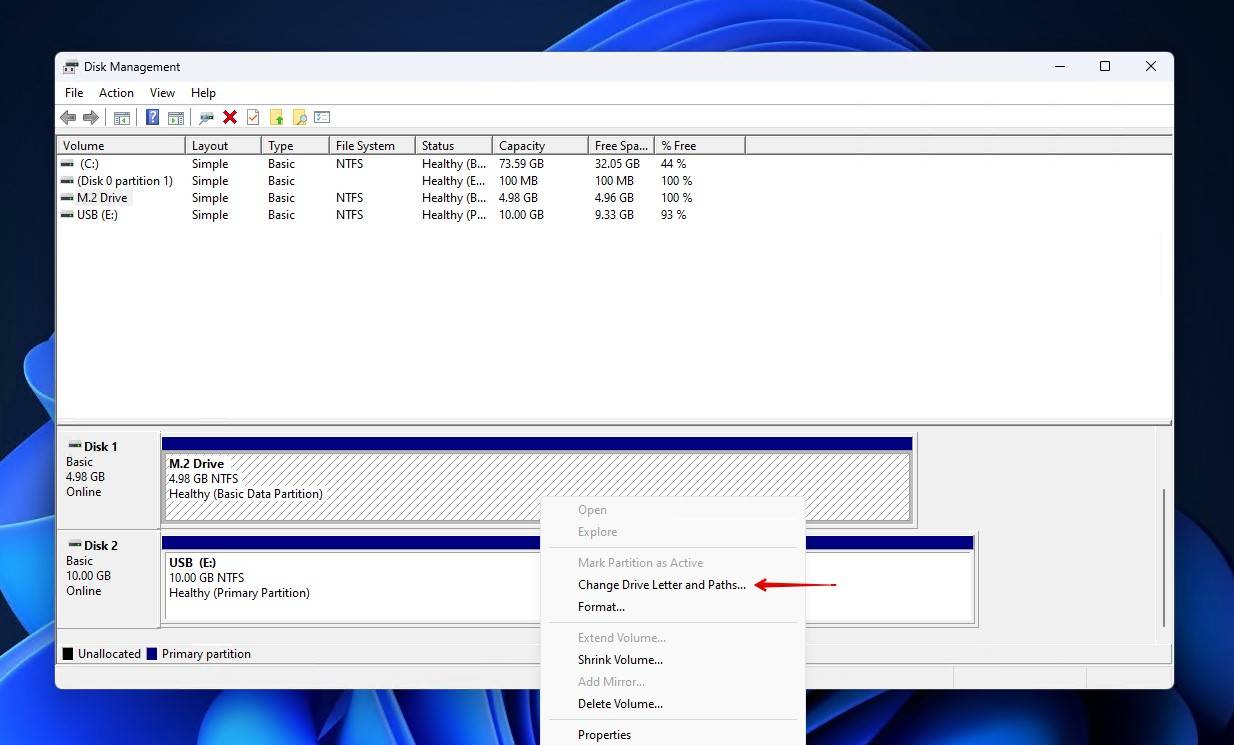Sort by Type column header
The height and width of the screenshot is (745, 1234).
[x=295, y=146]
